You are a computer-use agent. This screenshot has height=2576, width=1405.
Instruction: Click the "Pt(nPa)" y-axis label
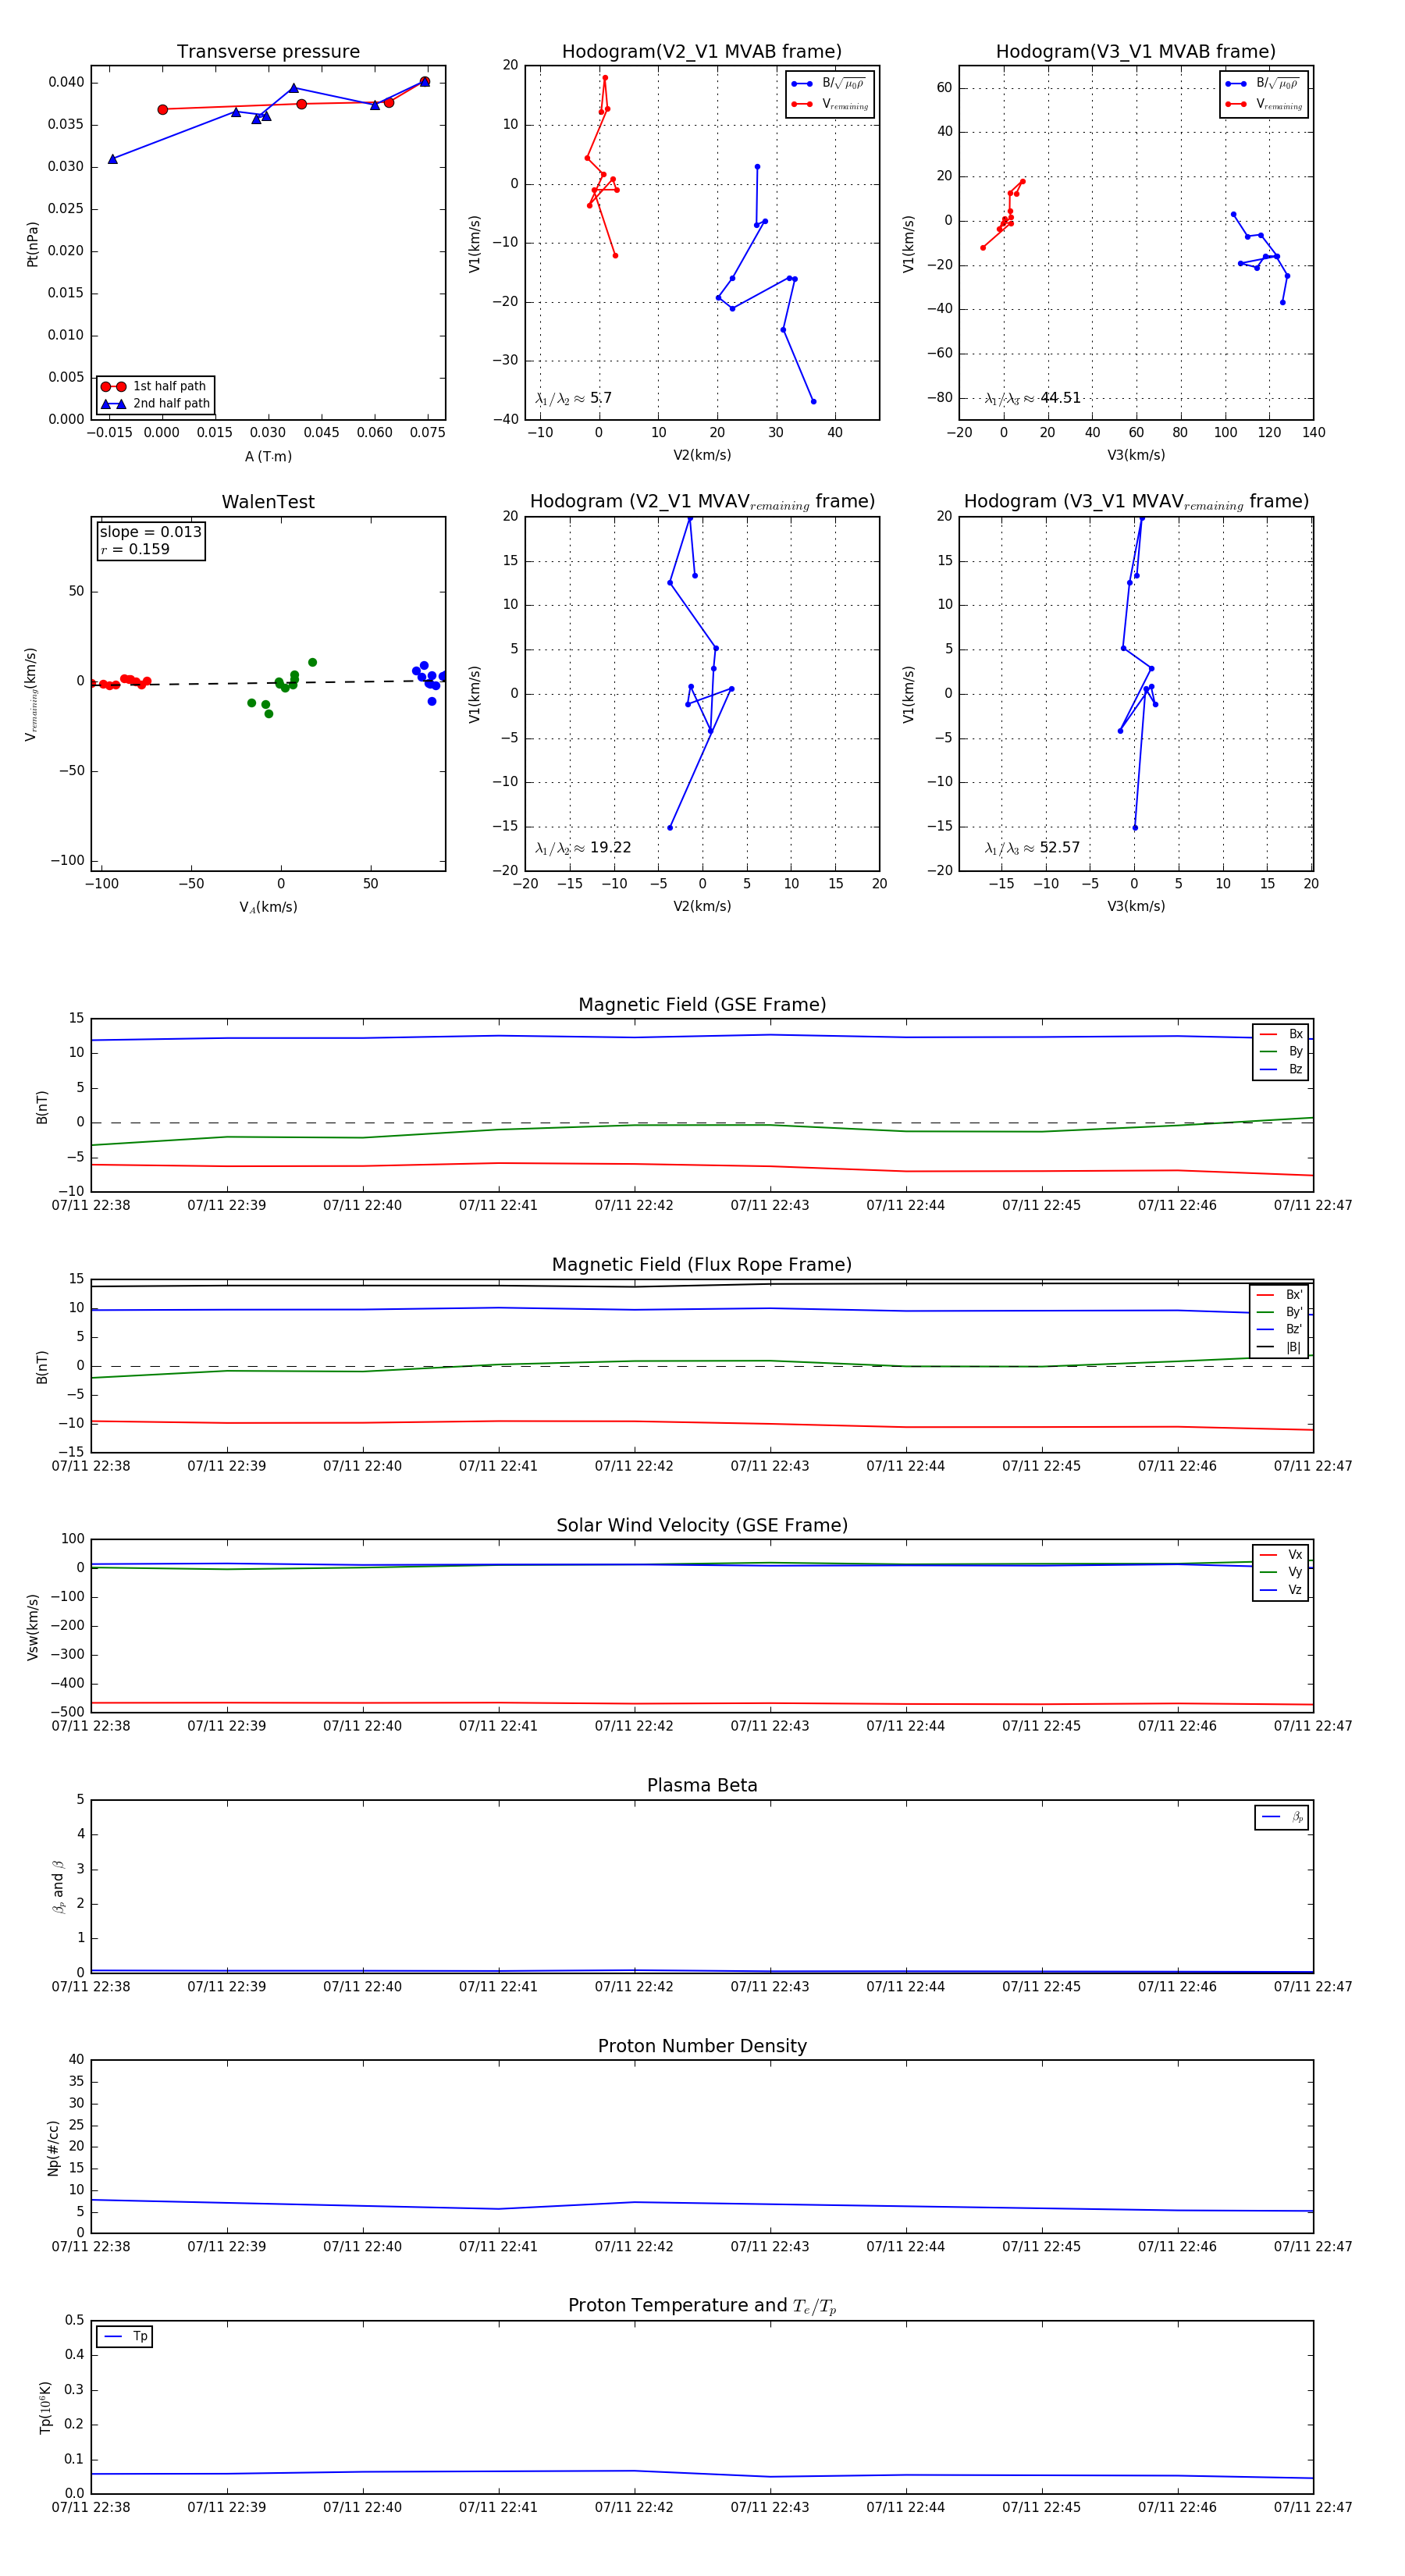point(32,244)
